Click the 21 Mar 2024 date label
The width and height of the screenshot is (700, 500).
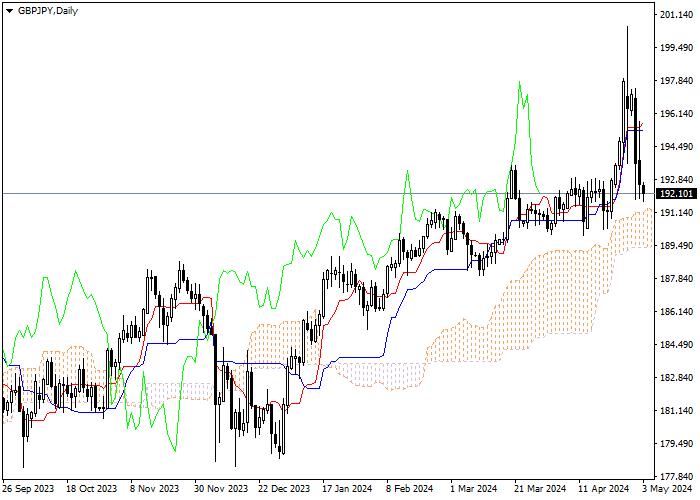(540, 489)
